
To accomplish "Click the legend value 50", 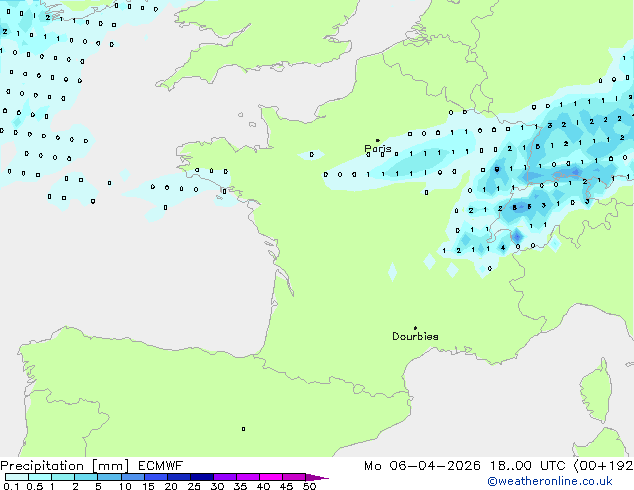I will coord(309,486).
